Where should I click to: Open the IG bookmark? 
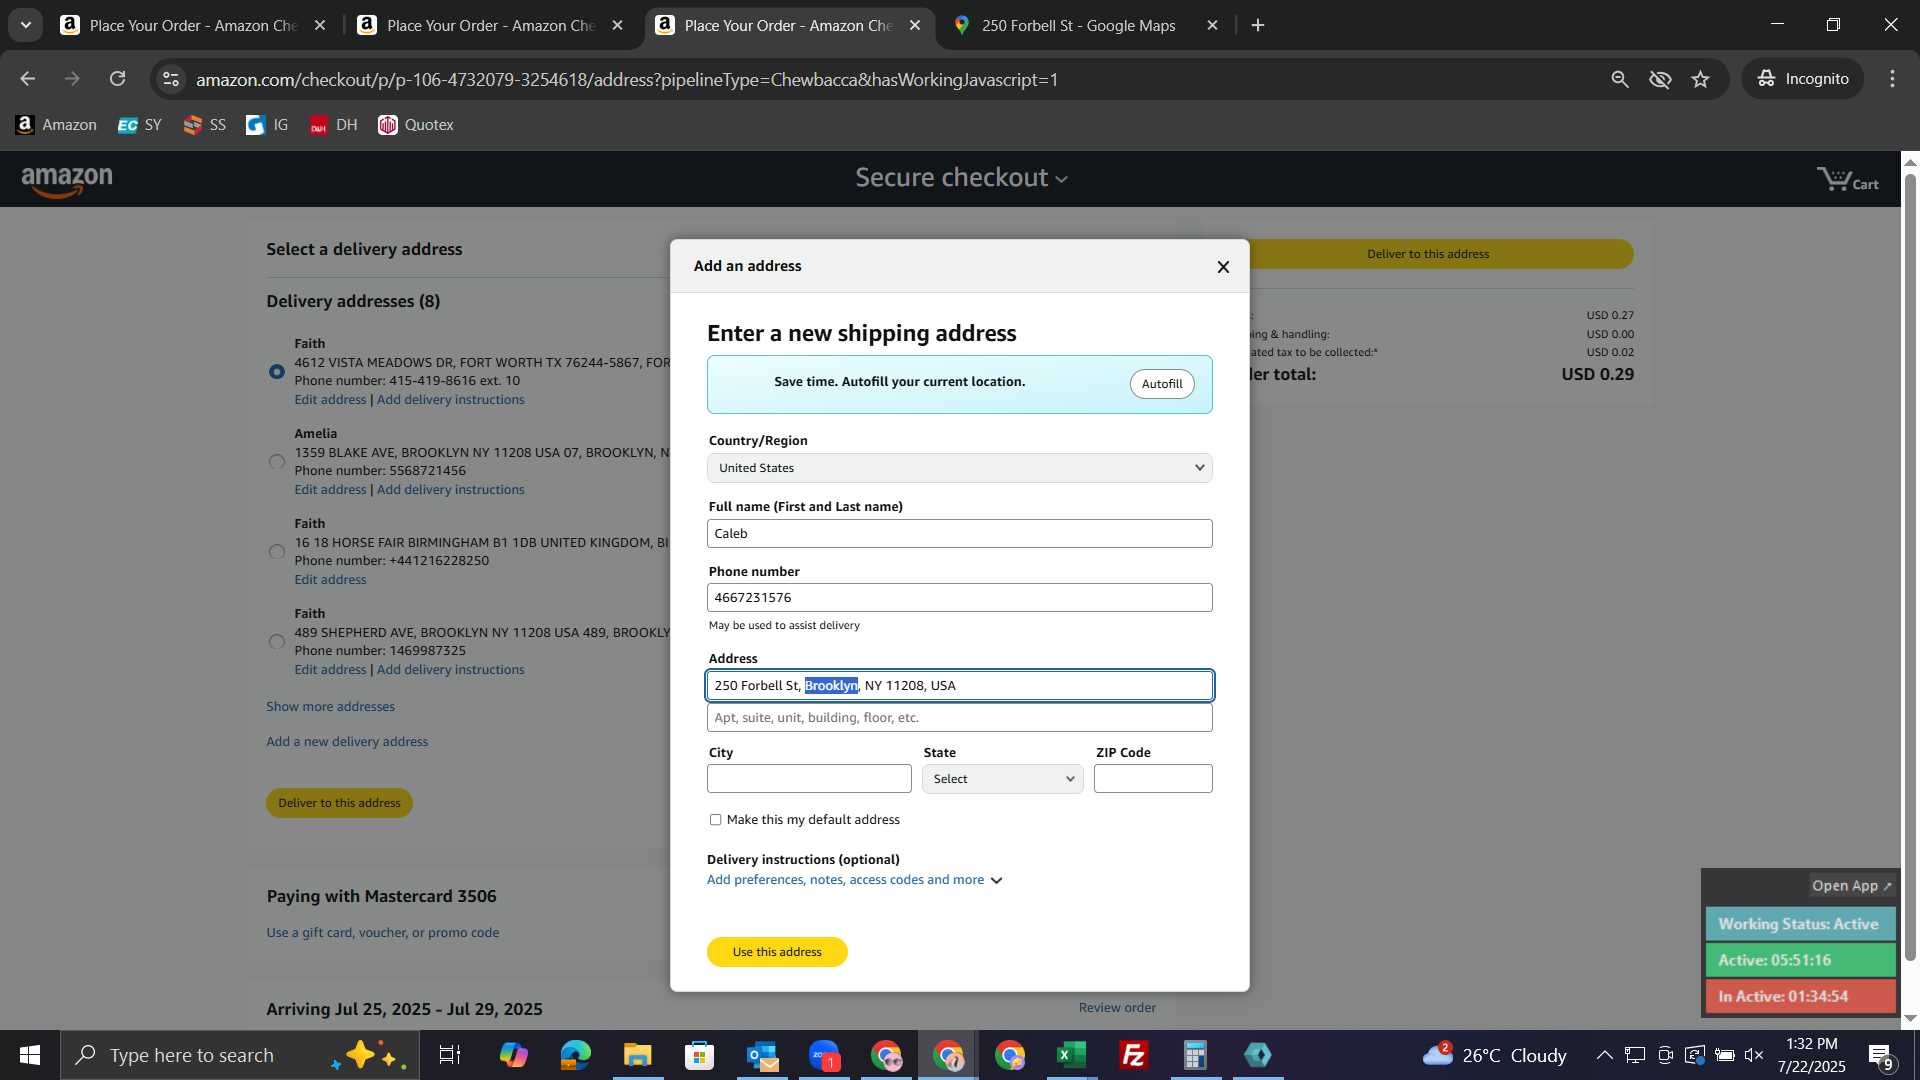click(x=267, y=125)
